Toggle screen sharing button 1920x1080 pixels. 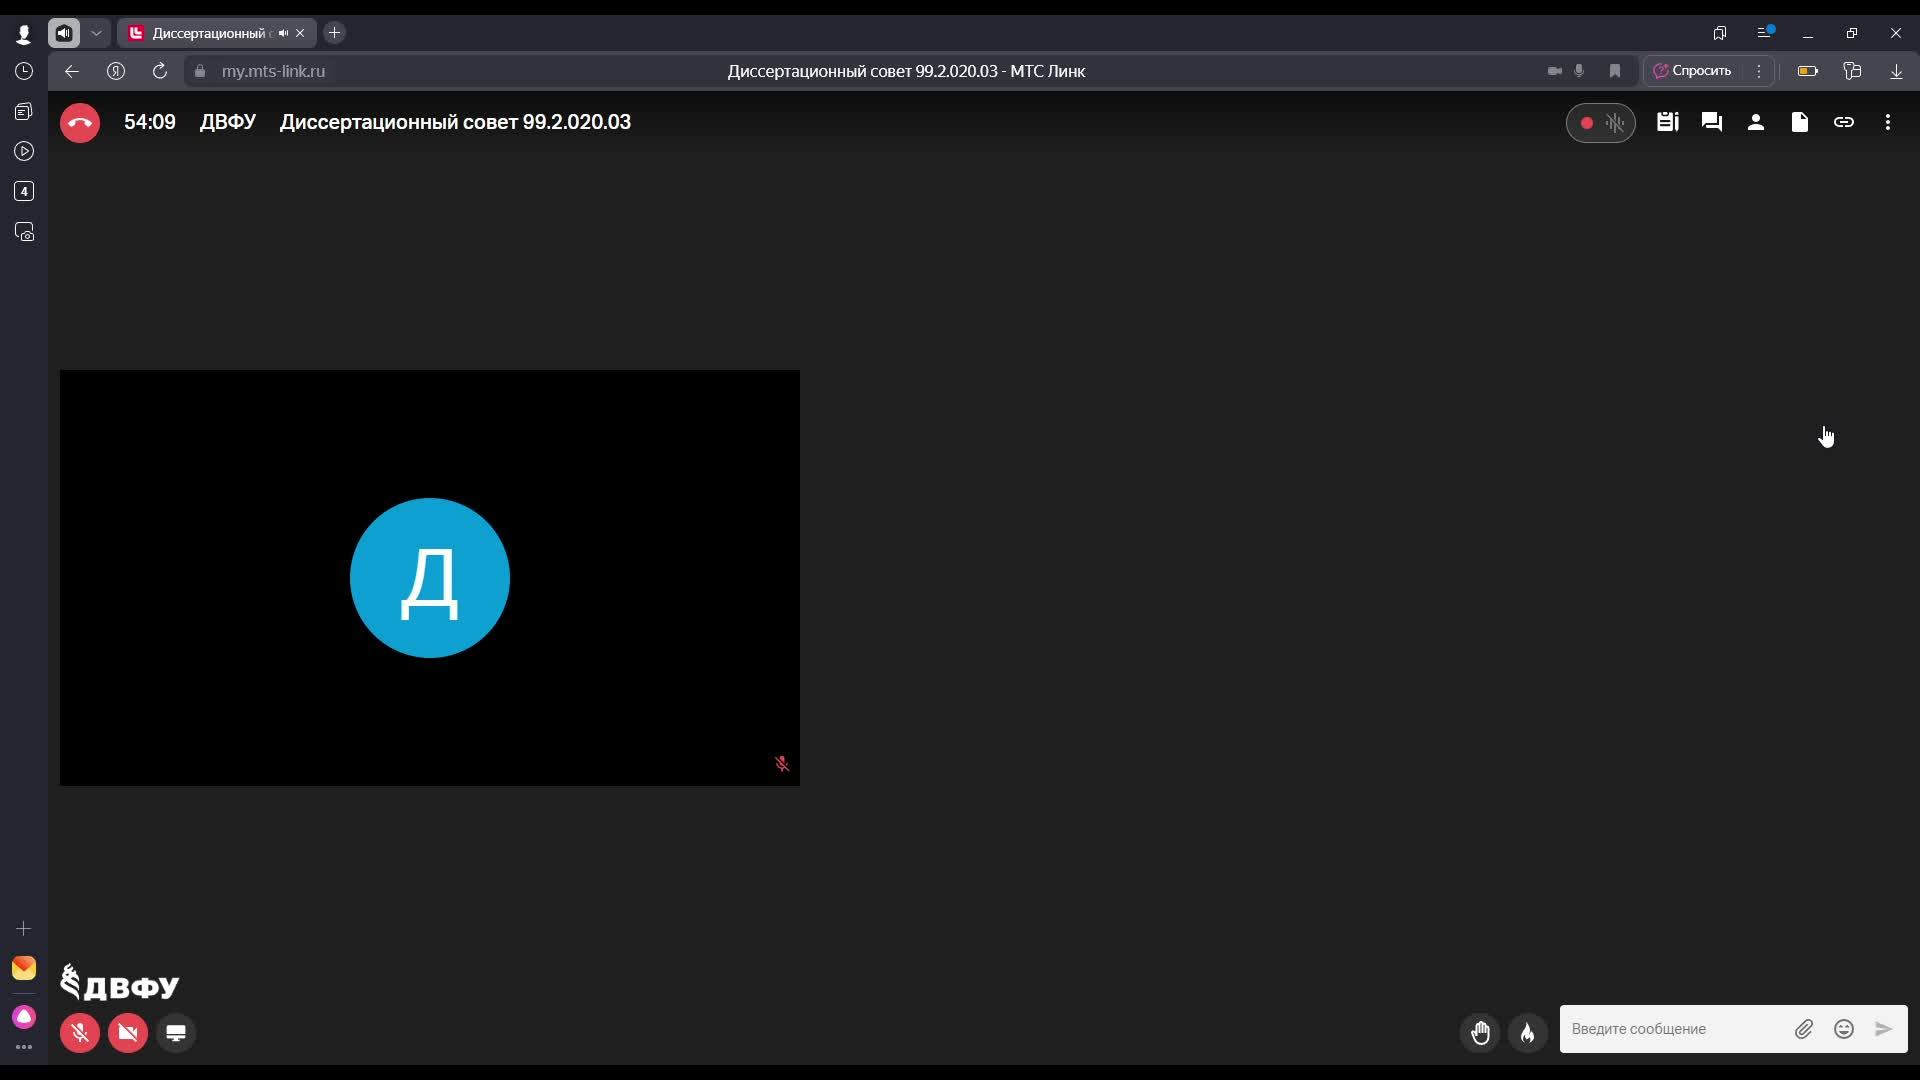click(176, 1033)
